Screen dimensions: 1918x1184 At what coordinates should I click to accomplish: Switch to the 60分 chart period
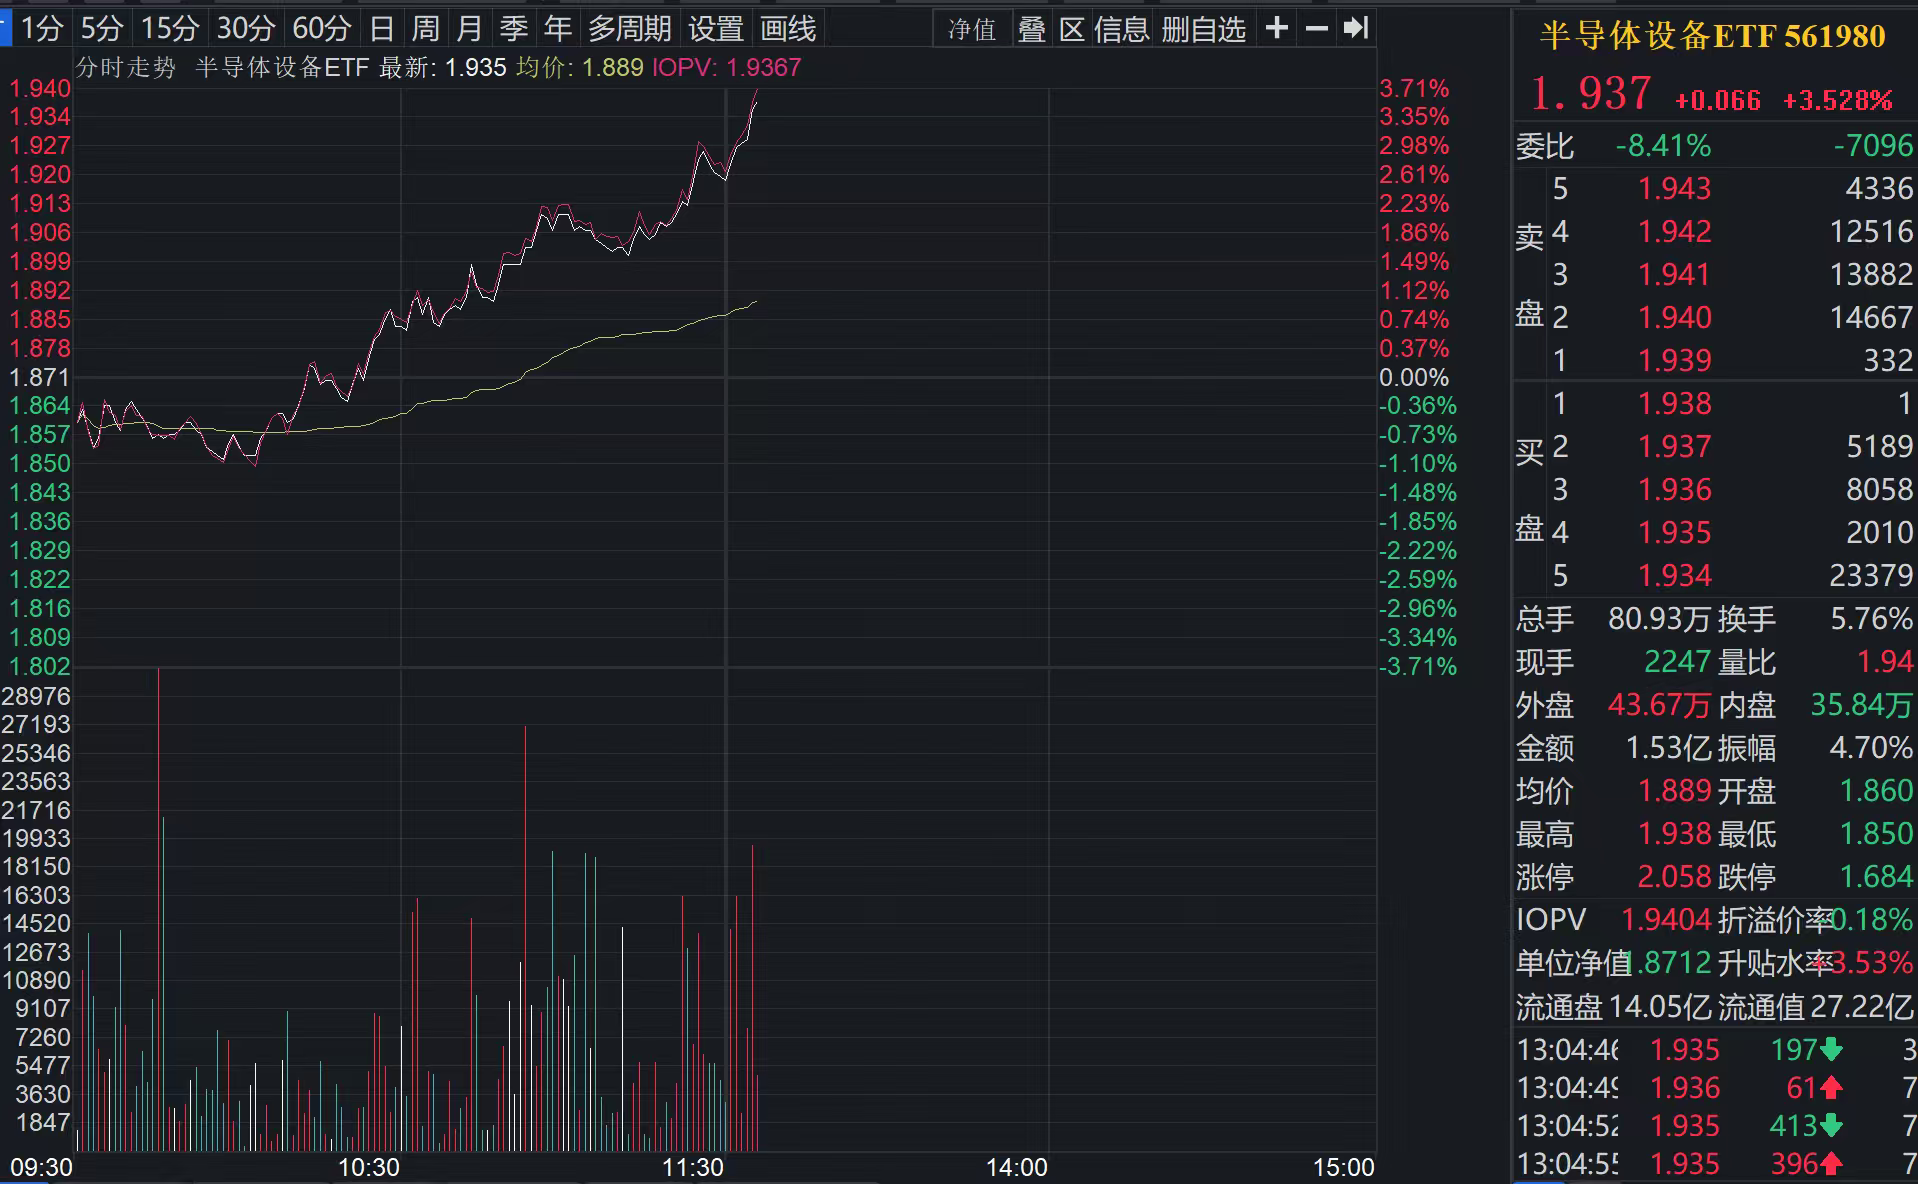(x=321, y=29)
